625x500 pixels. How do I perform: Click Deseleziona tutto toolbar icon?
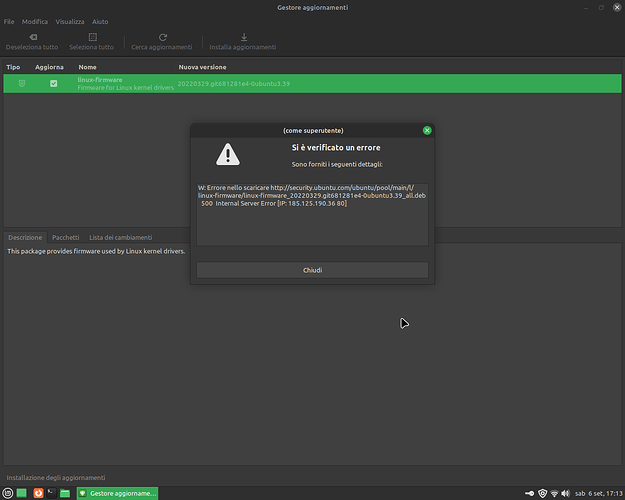point(33,37)
